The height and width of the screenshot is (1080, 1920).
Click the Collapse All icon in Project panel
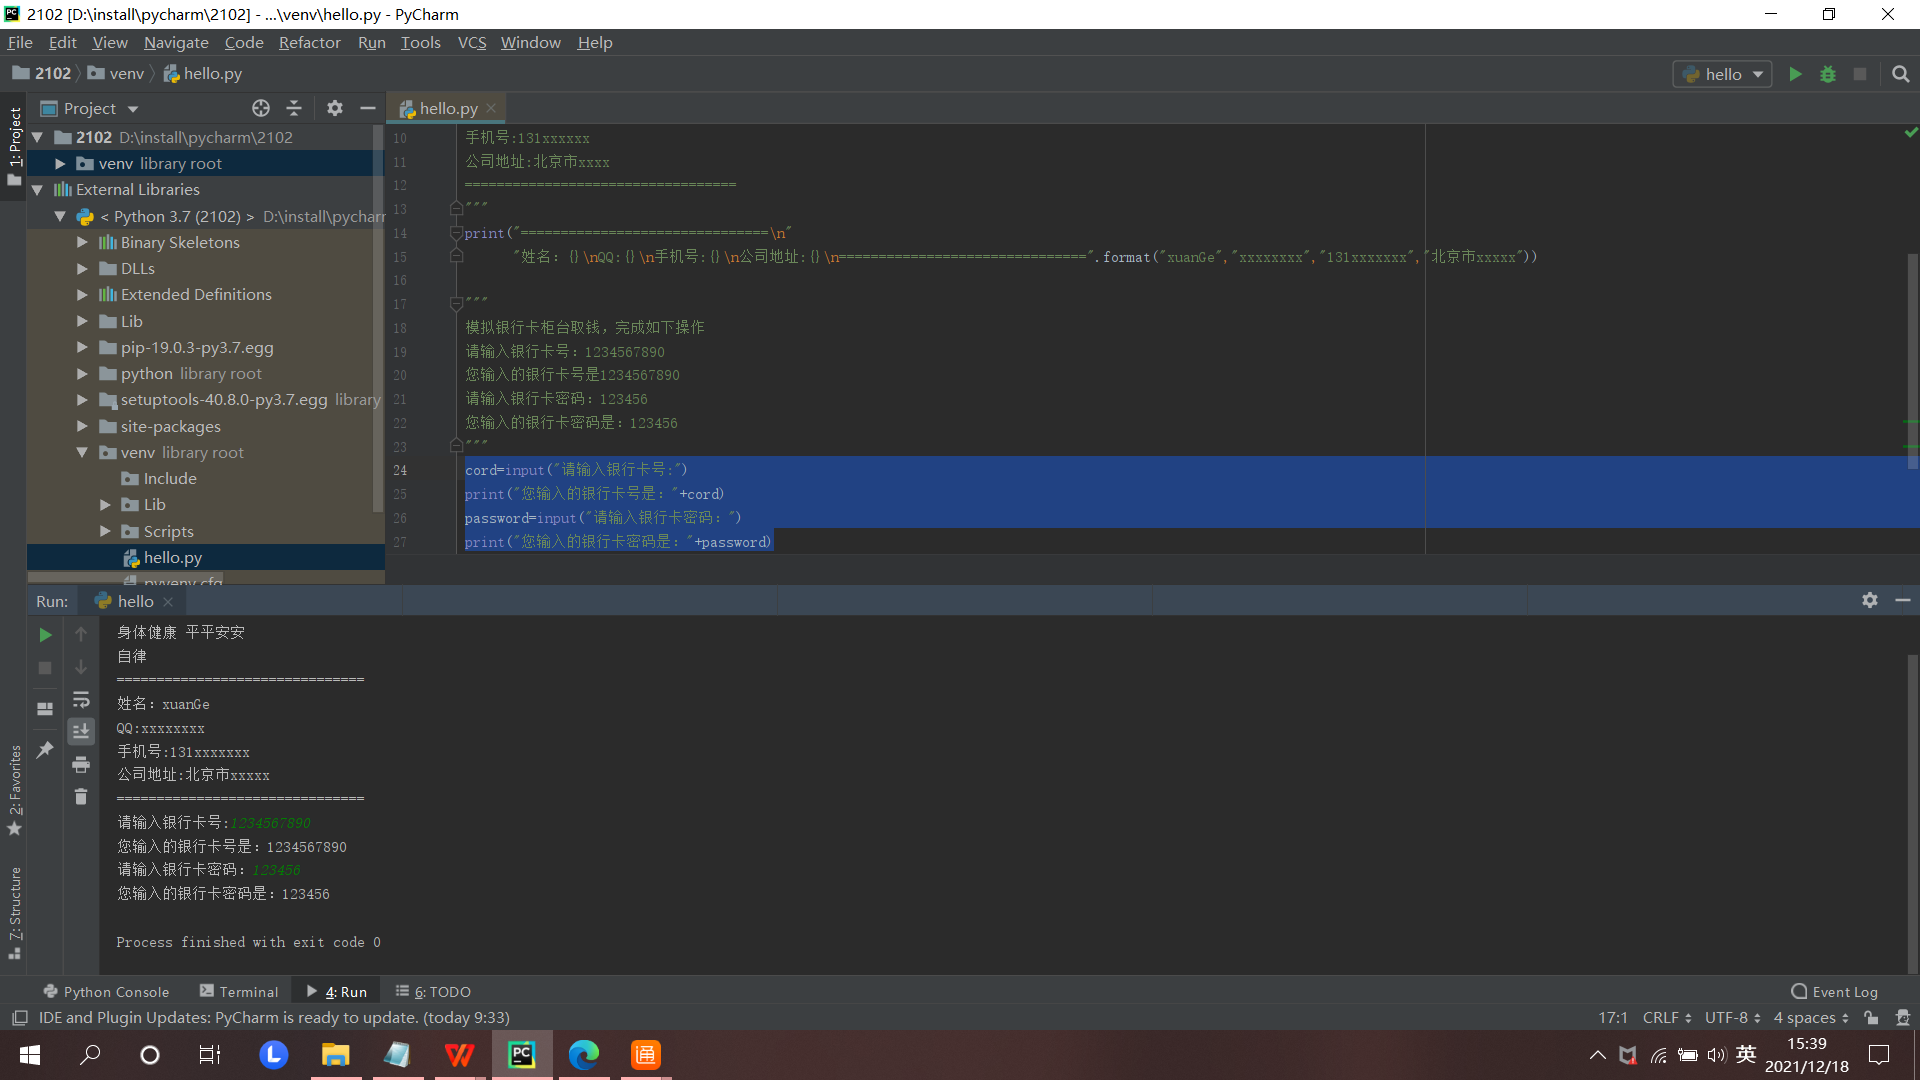pos(294,108)
